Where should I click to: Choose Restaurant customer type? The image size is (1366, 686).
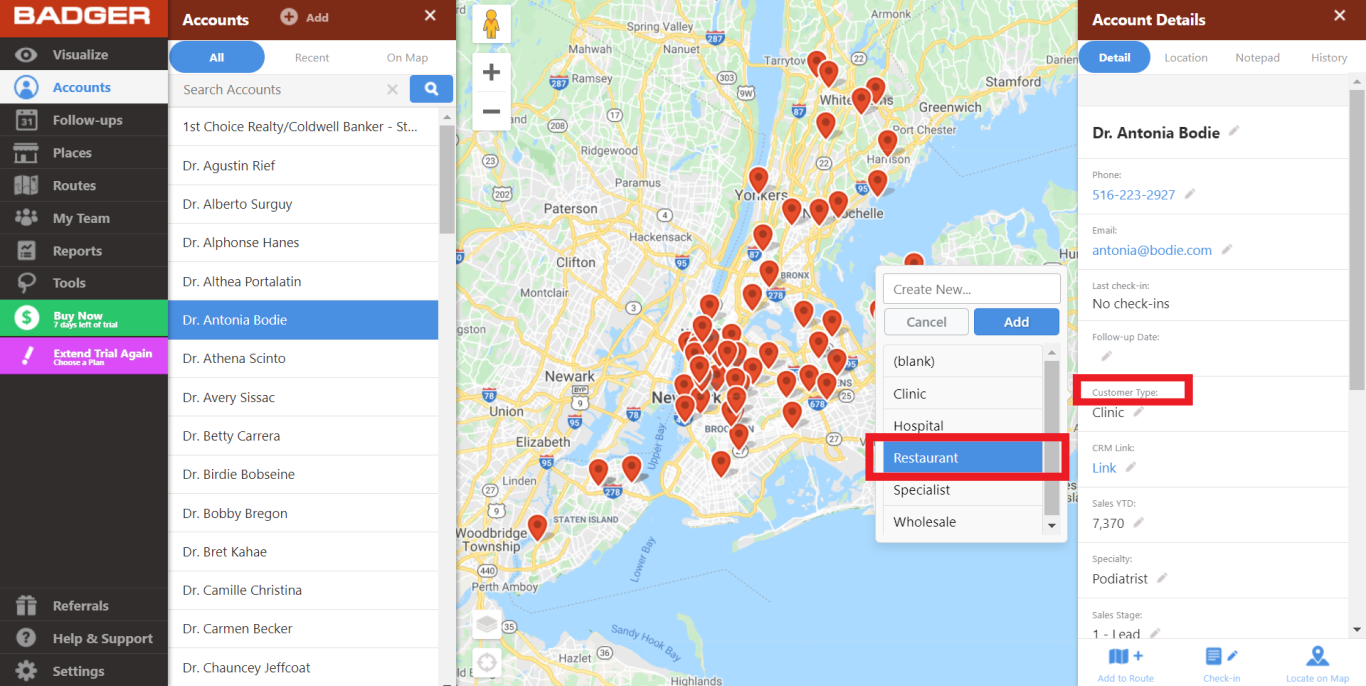(x=963, y=458)
